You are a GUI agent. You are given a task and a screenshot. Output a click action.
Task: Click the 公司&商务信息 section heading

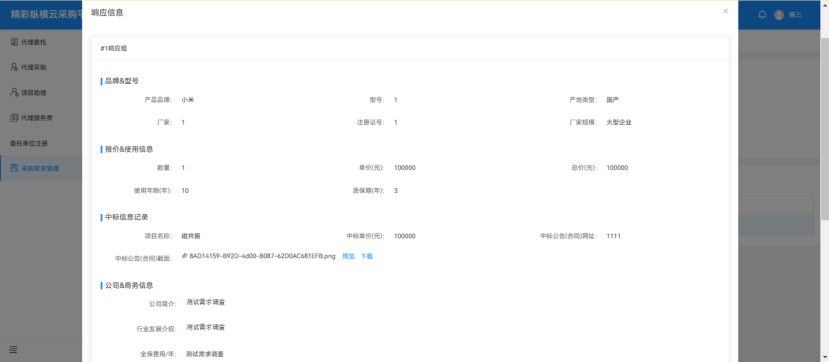(x=129, y=285)
